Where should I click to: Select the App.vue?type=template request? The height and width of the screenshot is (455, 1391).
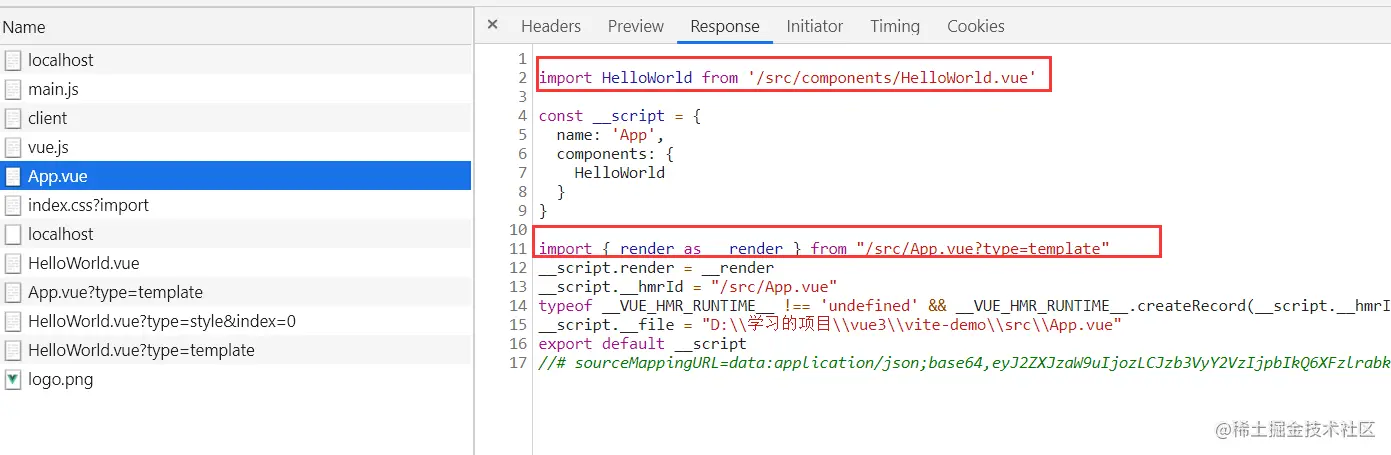click(x=236, y=292)
